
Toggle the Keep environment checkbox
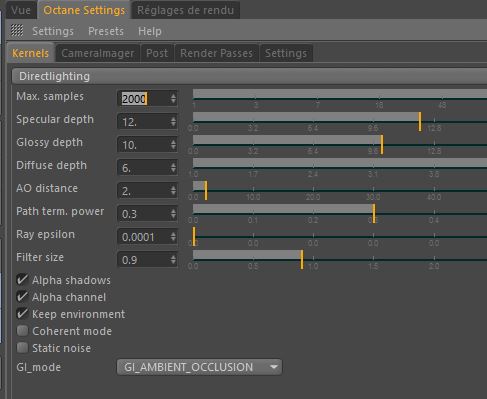pyautogui.click(x=22, y=314)
